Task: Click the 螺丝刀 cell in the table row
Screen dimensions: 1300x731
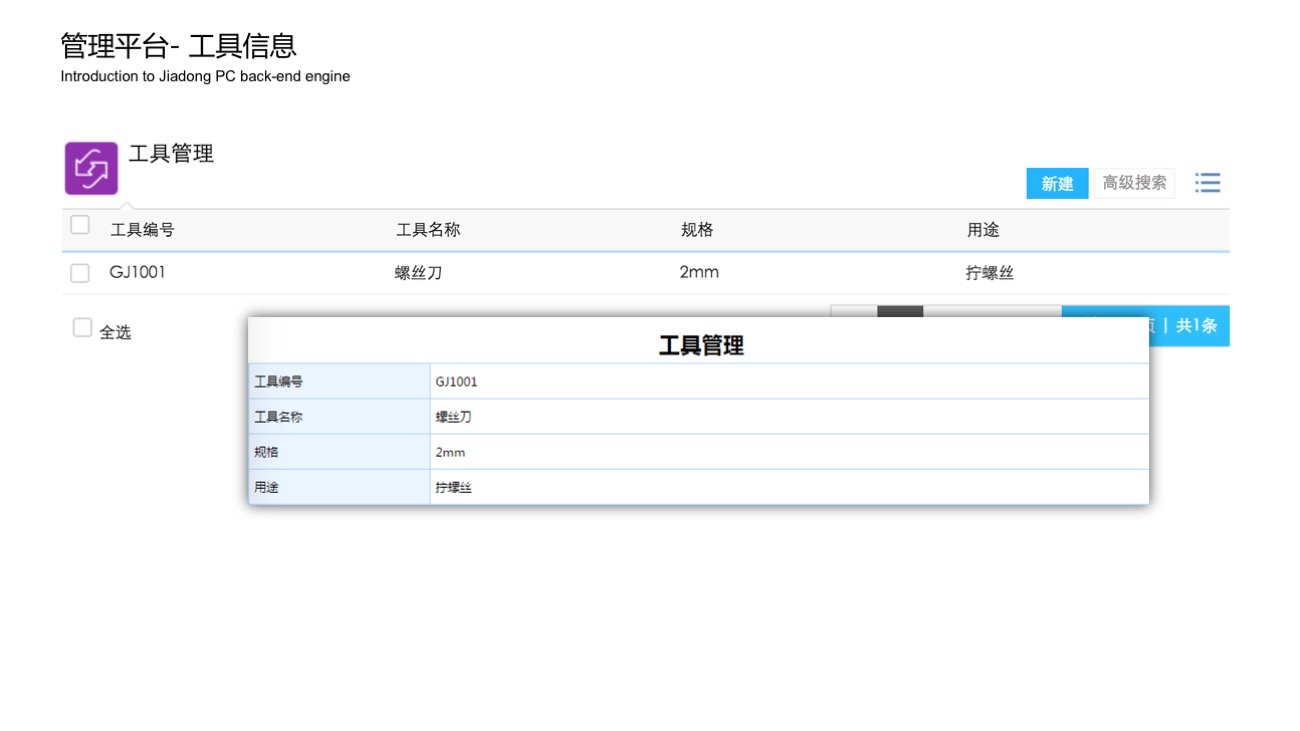Action: click(x=418, y=273)
